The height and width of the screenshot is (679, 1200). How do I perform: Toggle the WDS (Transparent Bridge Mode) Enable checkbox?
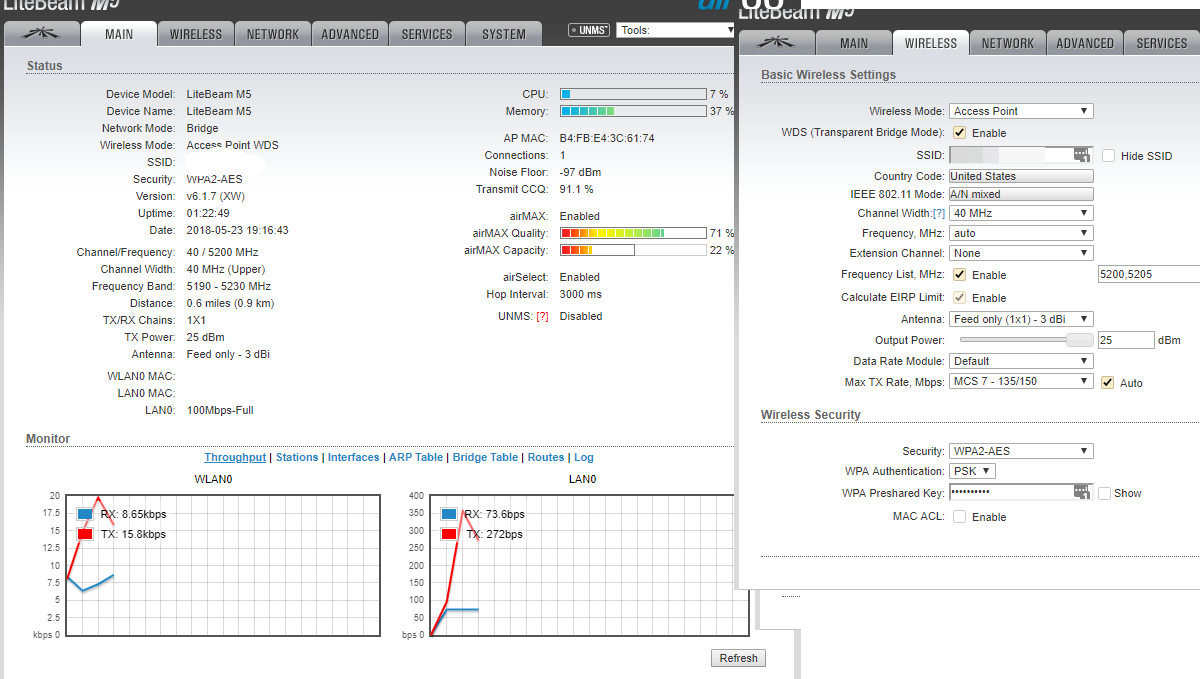click(x=959, y=132)
